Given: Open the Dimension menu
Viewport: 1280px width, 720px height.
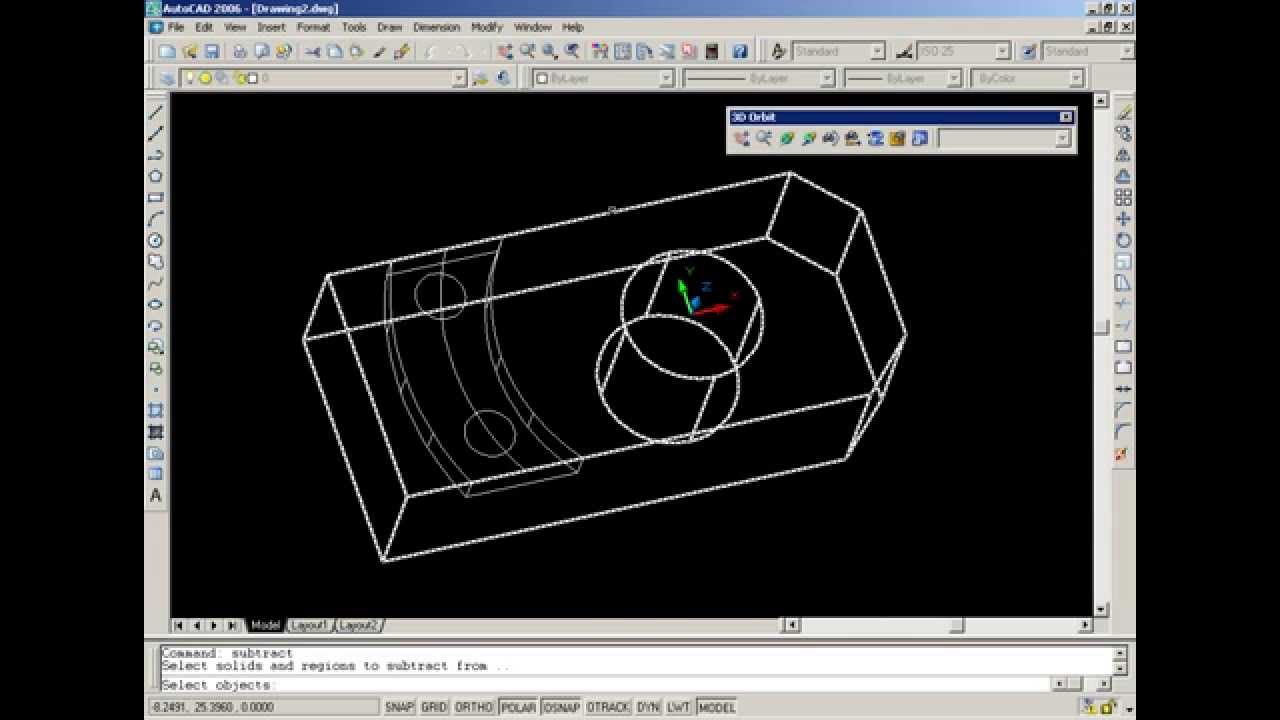Looking at the screenshot, I should pos(437,27).
